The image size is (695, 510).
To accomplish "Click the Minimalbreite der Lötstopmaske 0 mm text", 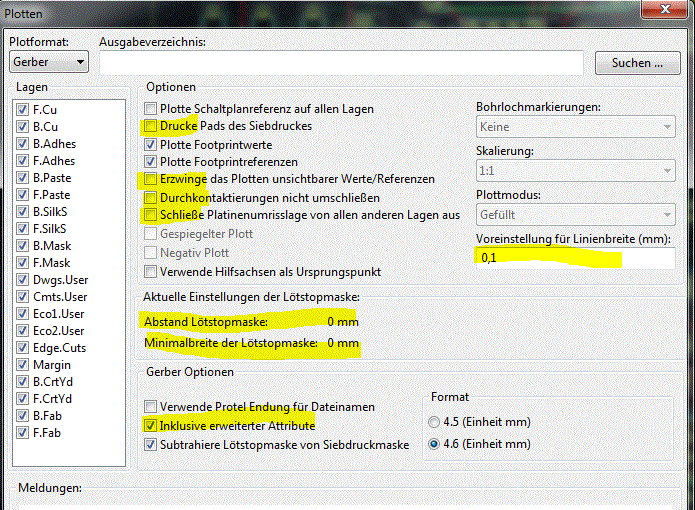I will [251, 343].
